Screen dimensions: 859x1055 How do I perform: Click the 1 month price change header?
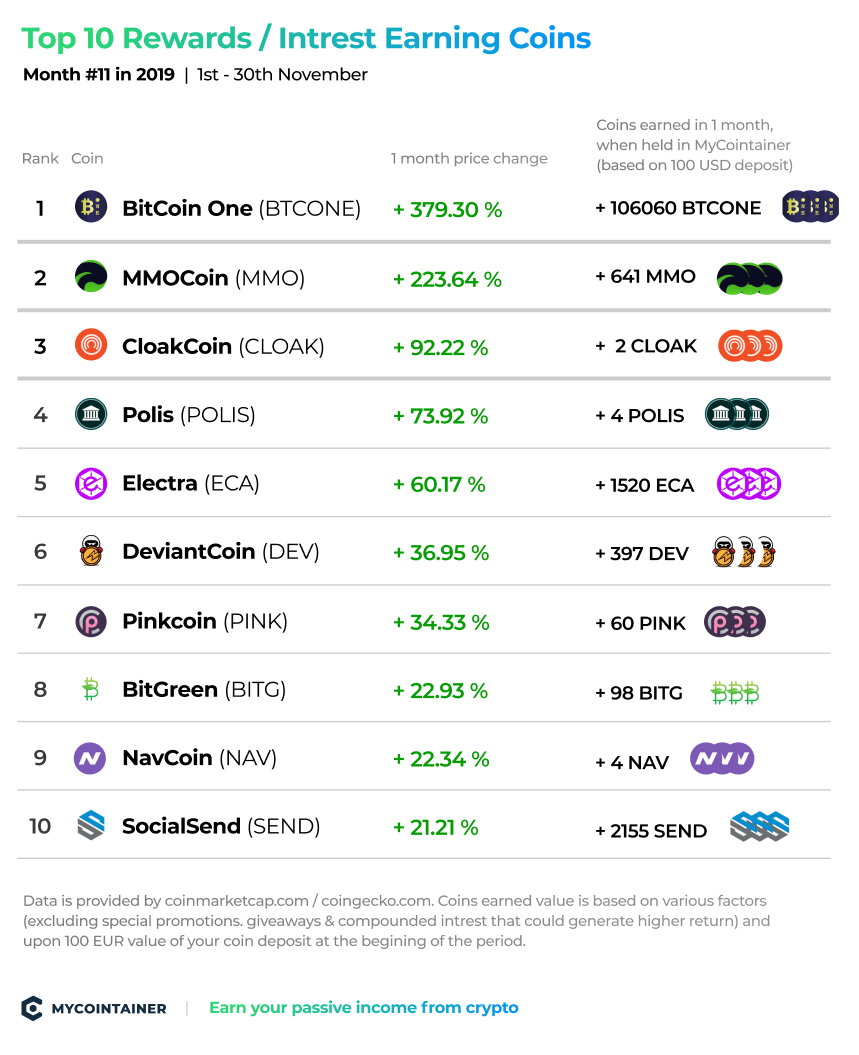tap(469, 158)
